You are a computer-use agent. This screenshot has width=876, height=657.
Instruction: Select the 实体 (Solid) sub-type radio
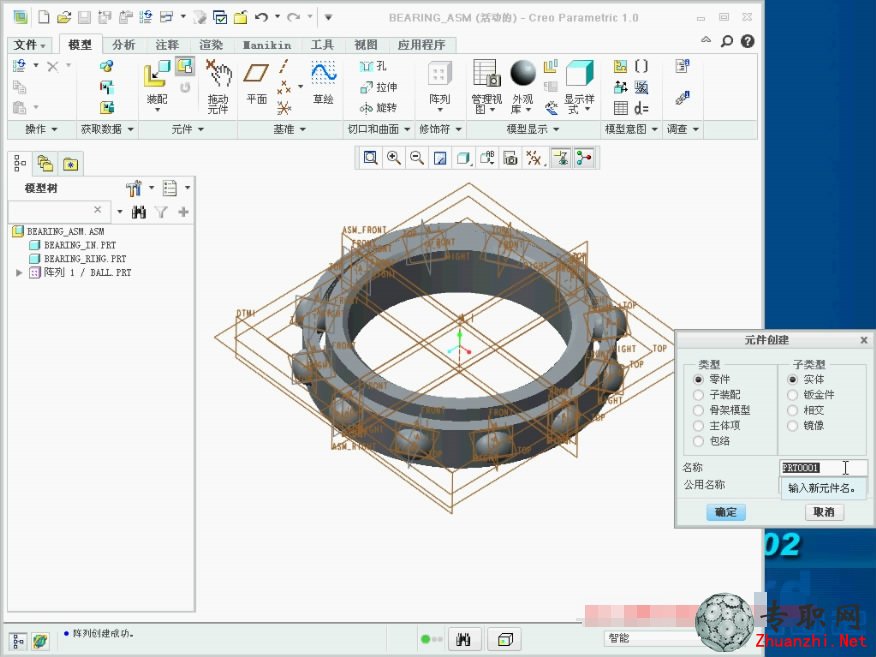(792, 379)
